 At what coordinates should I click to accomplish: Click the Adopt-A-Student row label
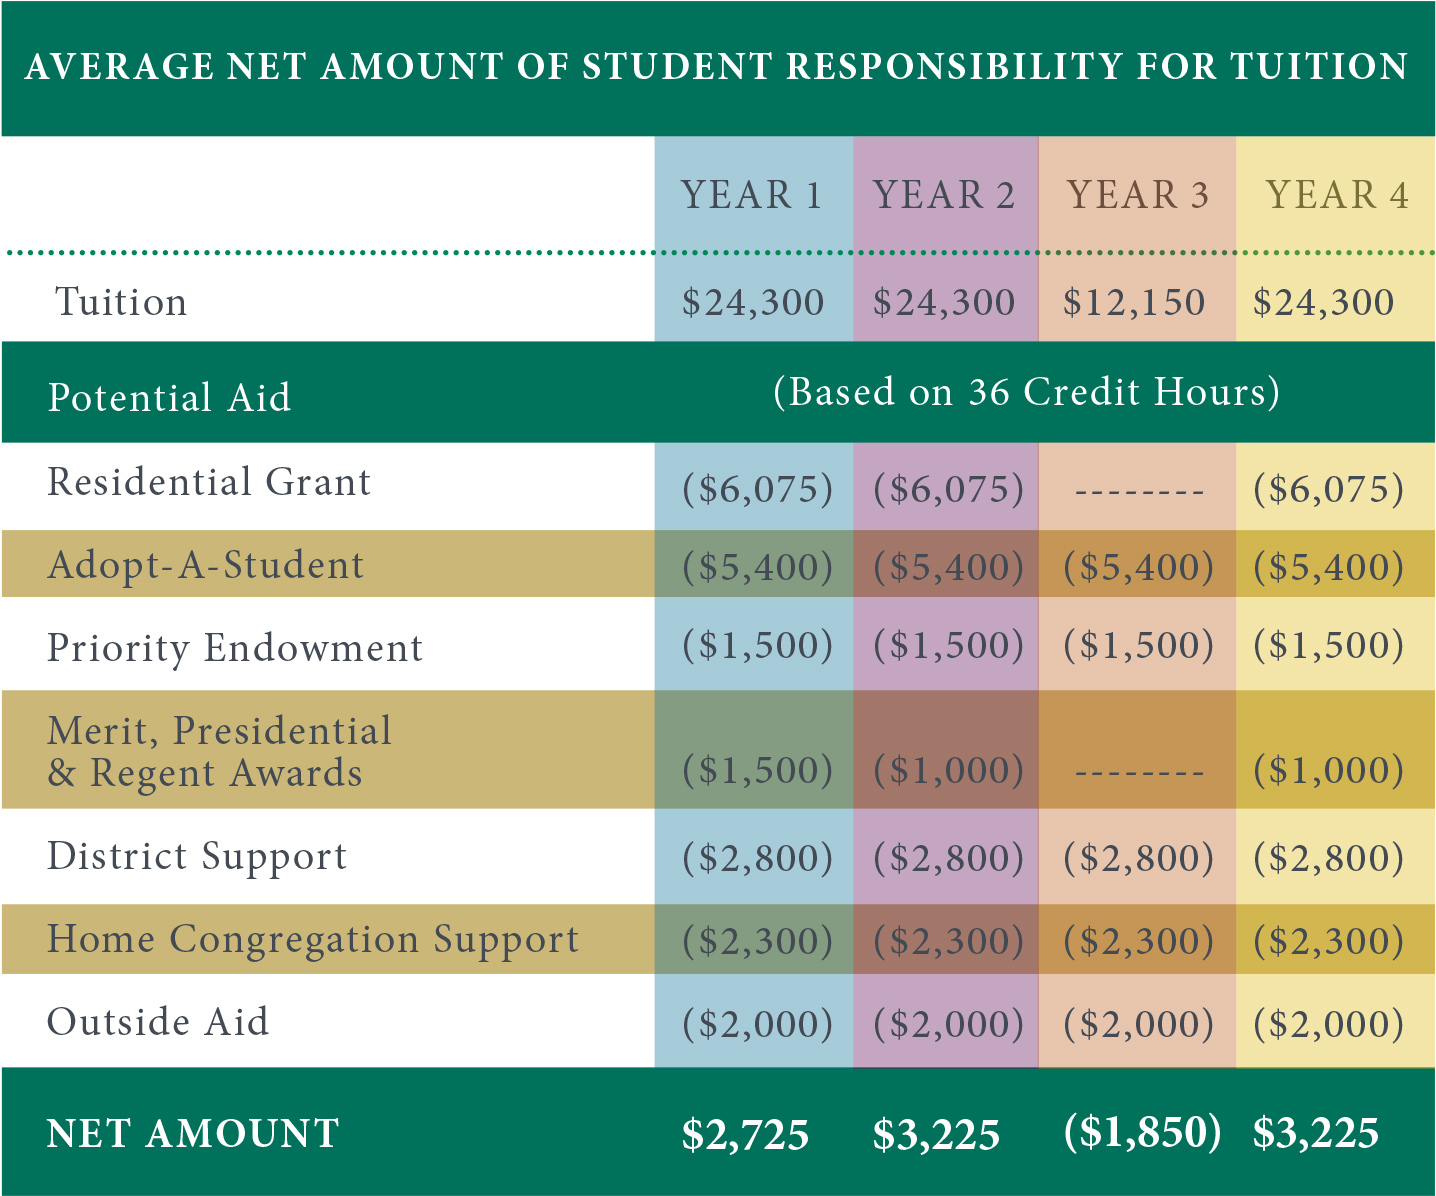pos(206,565)
